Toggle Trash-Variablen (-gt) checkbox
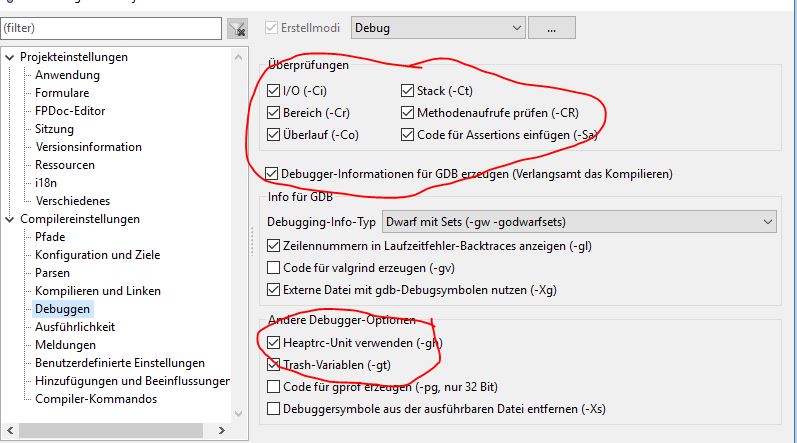This screenshot has height=443, width=797. (x=275, y=365)
